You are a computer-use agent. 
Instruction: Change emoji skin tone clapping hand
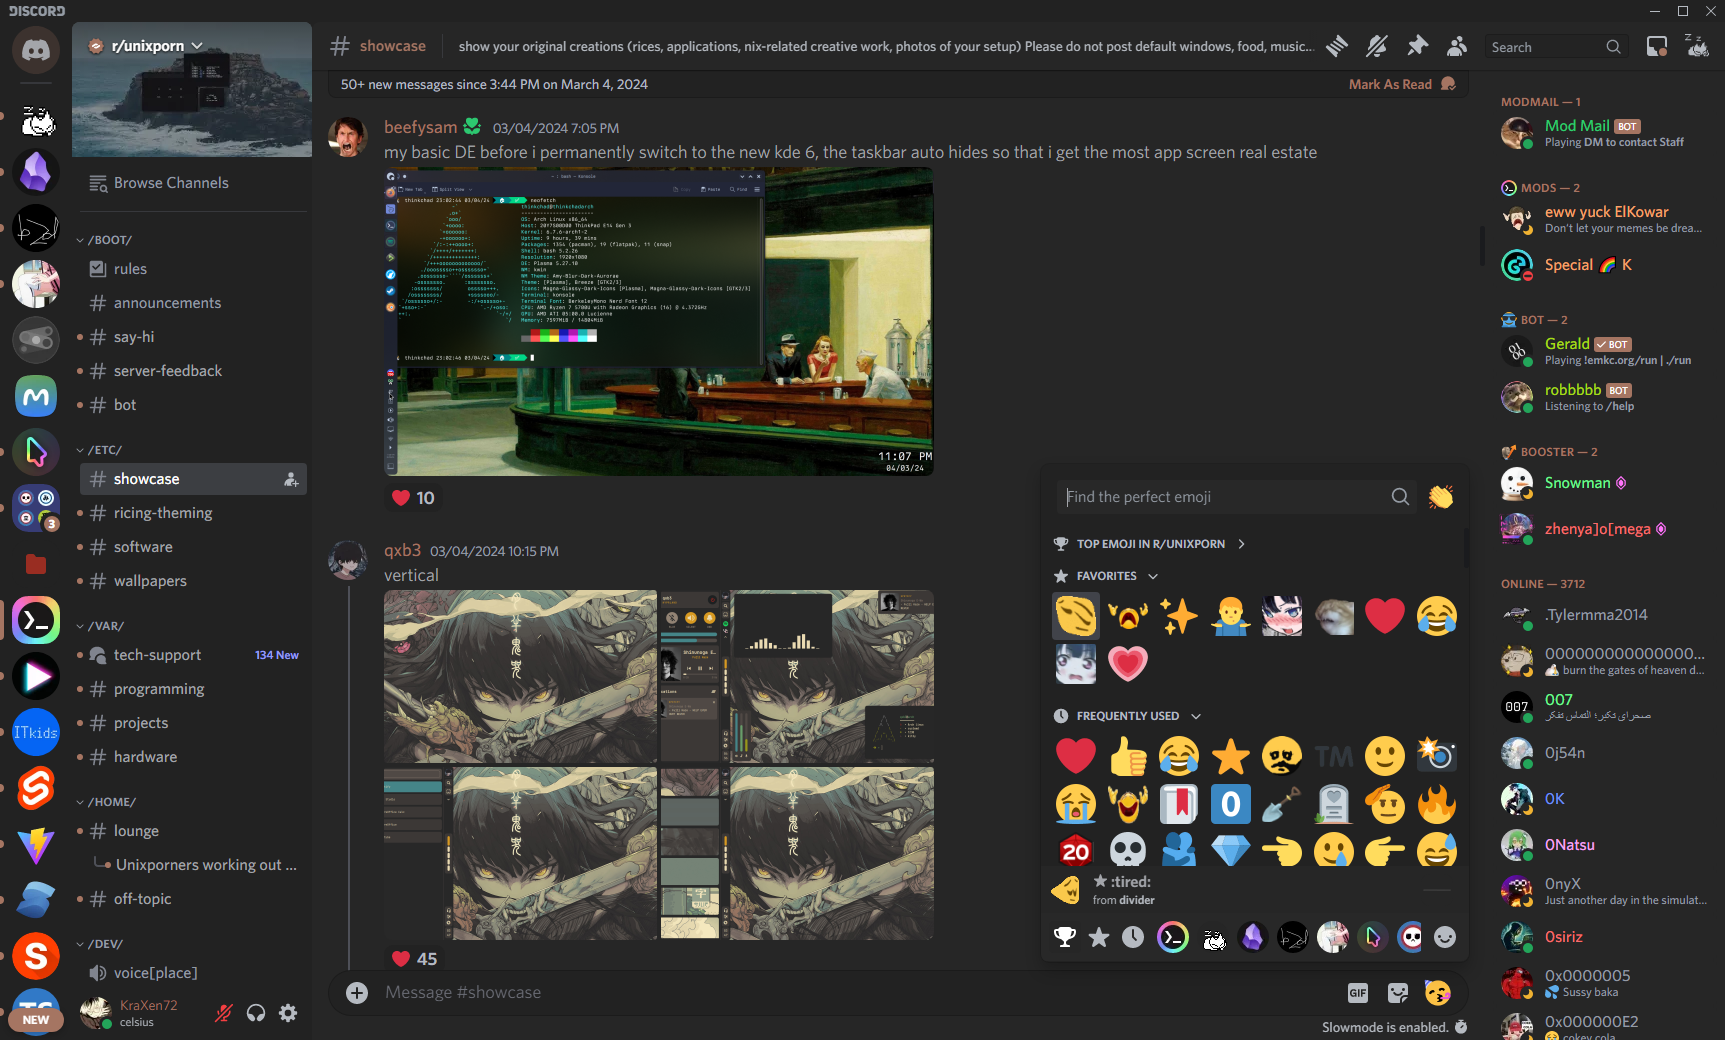(x=1441, y=497)
